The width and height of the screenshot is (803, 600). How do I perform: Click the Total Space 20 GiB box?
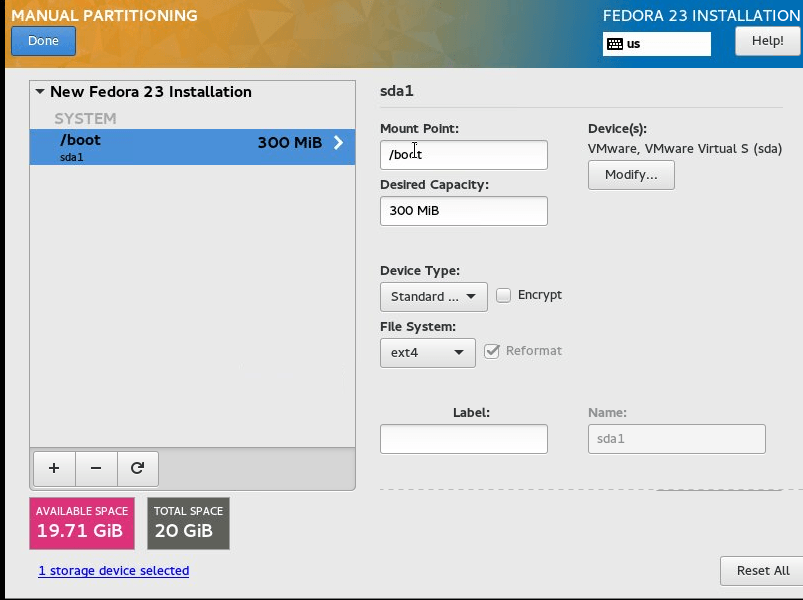pyautogui.click(x=188, y=524)
